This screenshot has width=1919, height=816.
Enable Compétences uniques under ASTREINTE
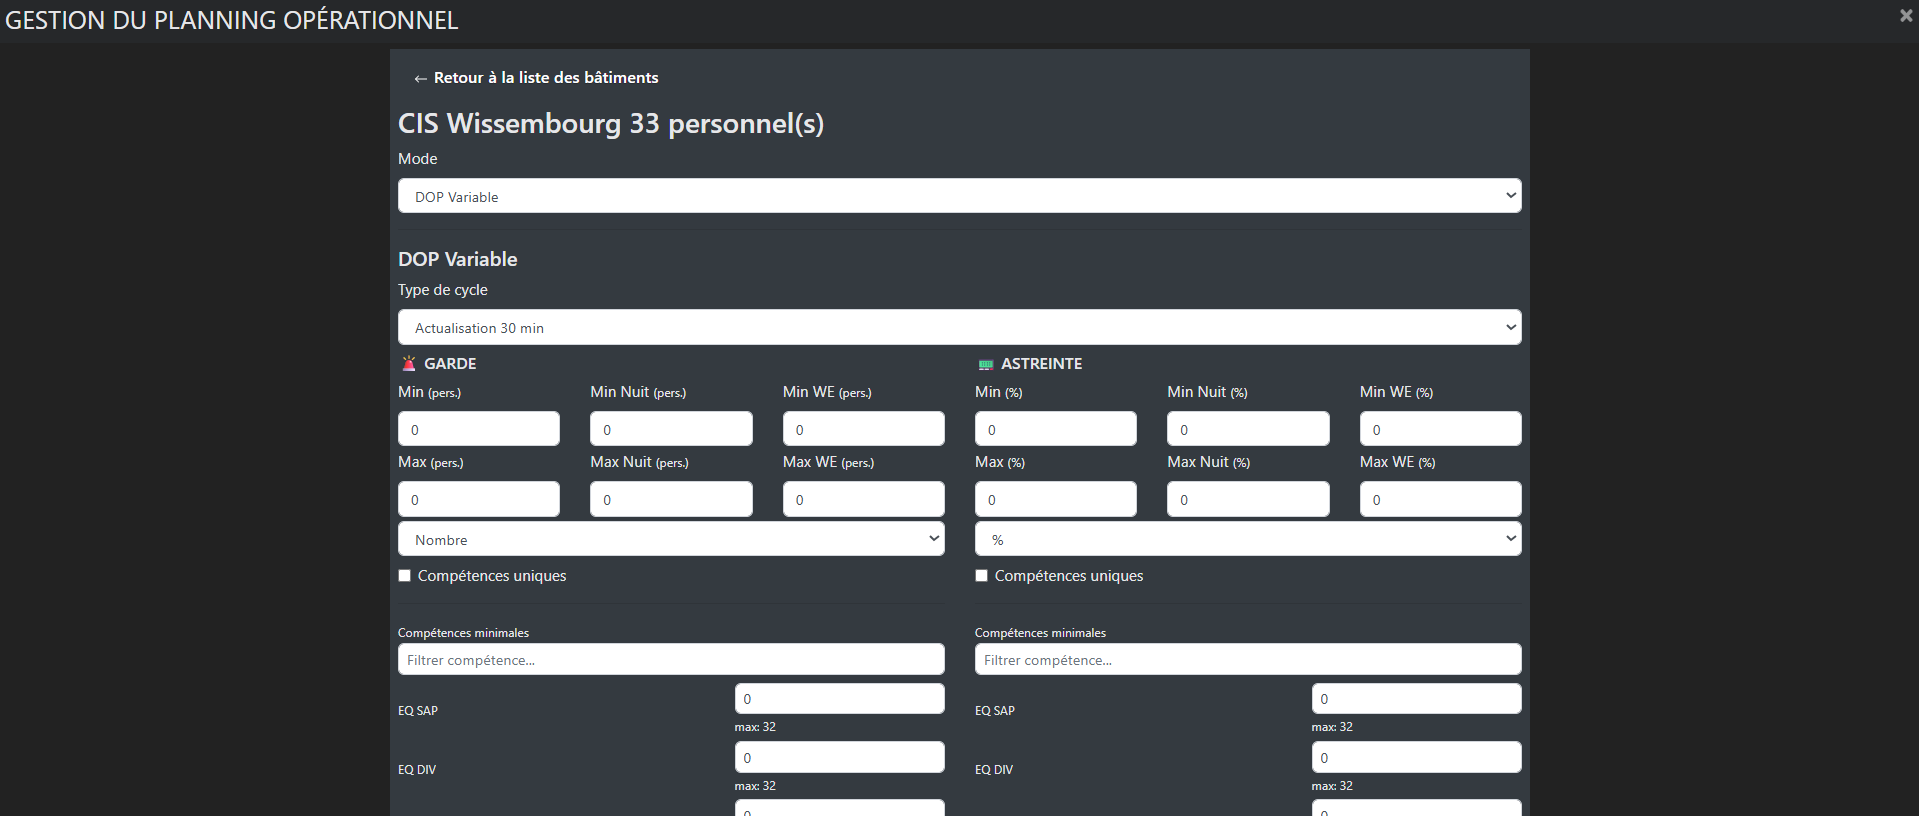coord(982,576)
